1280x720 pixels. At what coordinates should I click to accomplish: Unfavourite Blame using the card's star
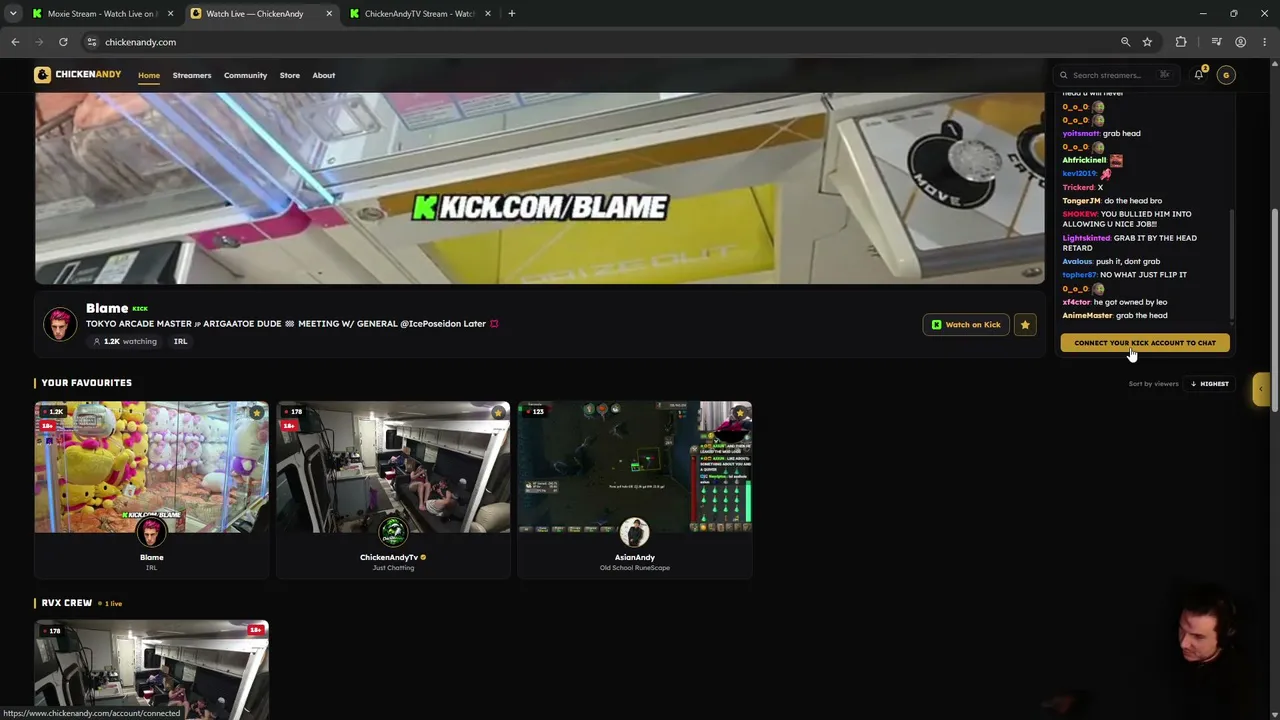tap(257, 412)
